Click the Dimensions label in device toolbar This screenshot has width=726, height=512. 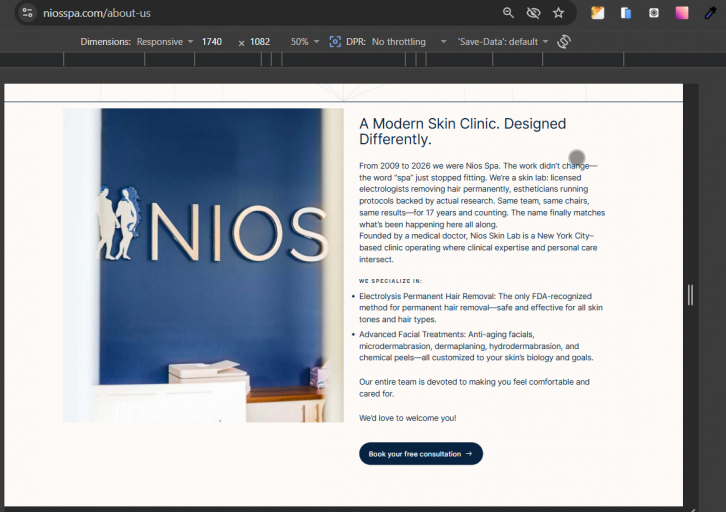(x=106, y=42)
